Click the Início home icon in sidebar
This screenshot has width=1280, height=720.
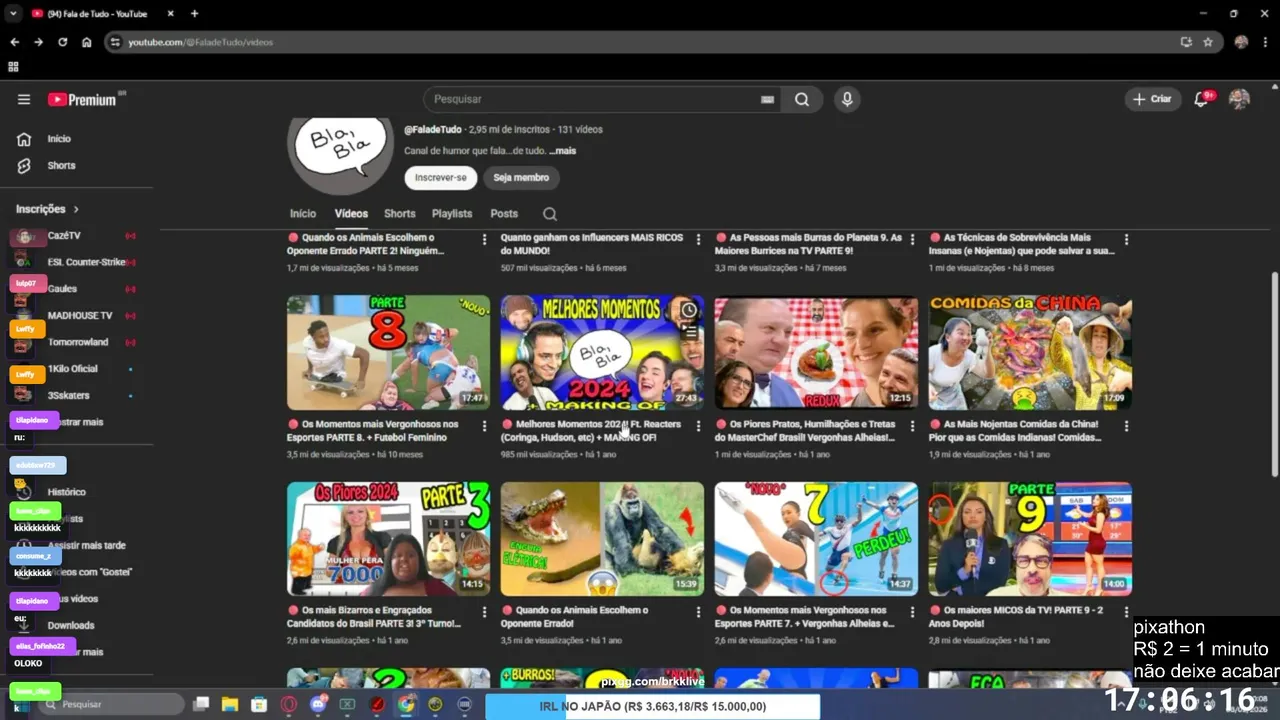tap(24, 139)
